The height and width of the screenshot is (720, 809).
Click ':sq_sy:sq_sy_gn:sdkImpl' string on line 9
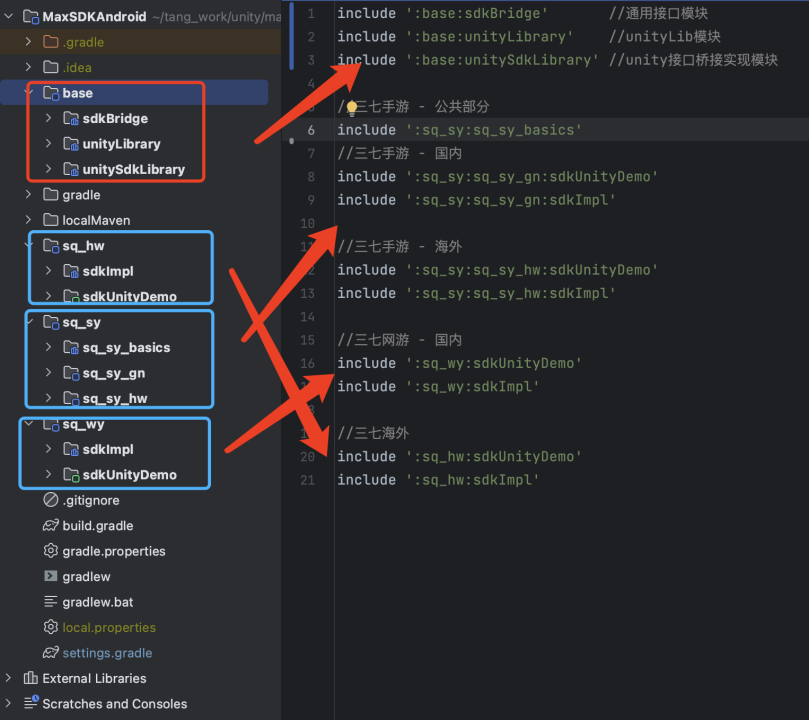[x=511, y=200]
